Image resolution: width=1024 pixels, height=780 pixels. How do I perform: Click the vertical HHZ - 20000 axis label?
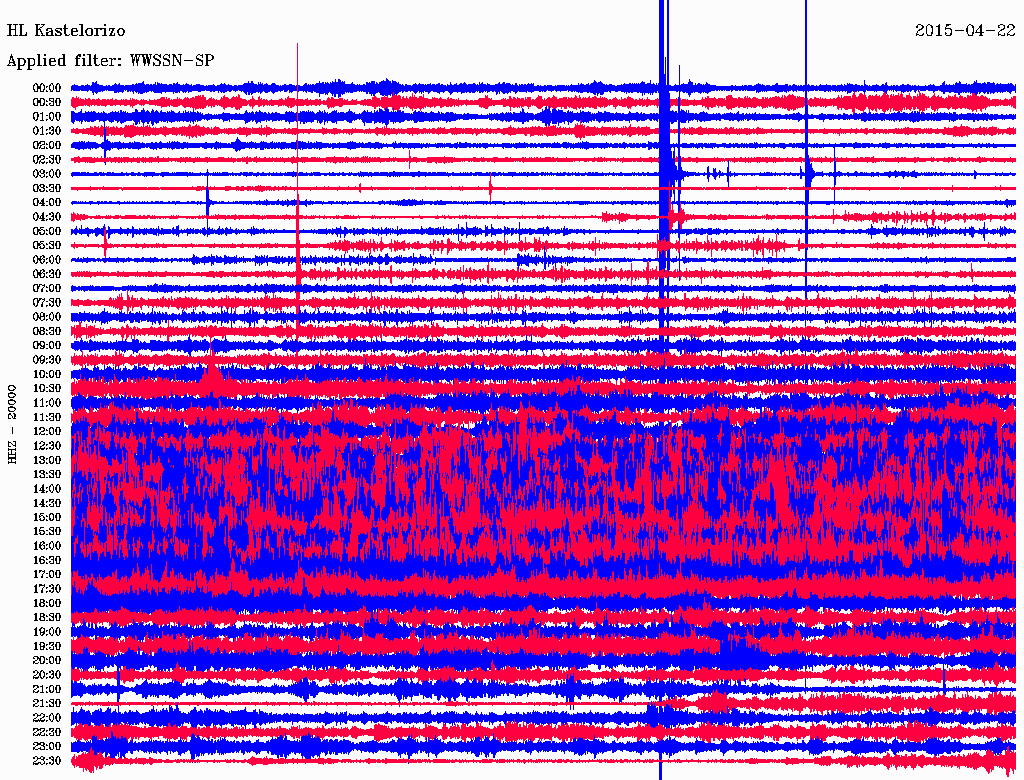coord(13,423)
